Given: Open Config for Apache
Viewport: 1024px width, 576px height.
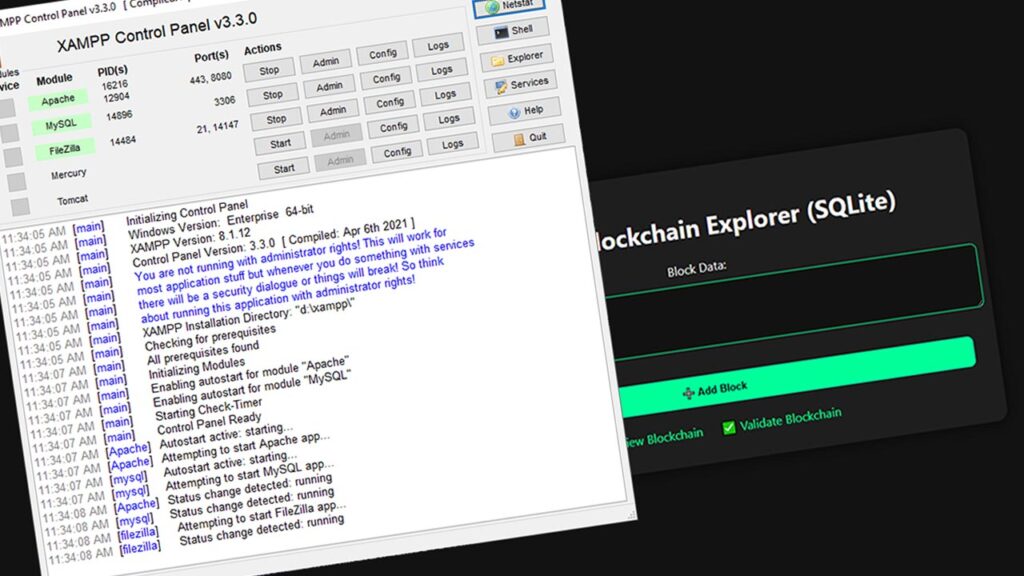Looking at the screenshot, I should (x=383, y=54).
